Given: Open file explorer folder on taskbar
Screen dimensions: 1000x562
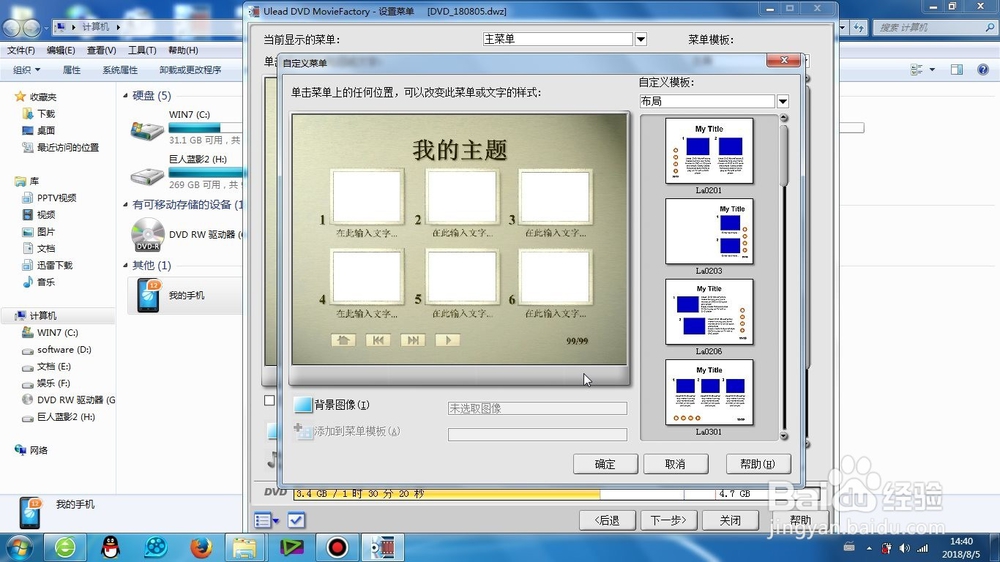Looking at the screenshot, I should tap(245, 547).
